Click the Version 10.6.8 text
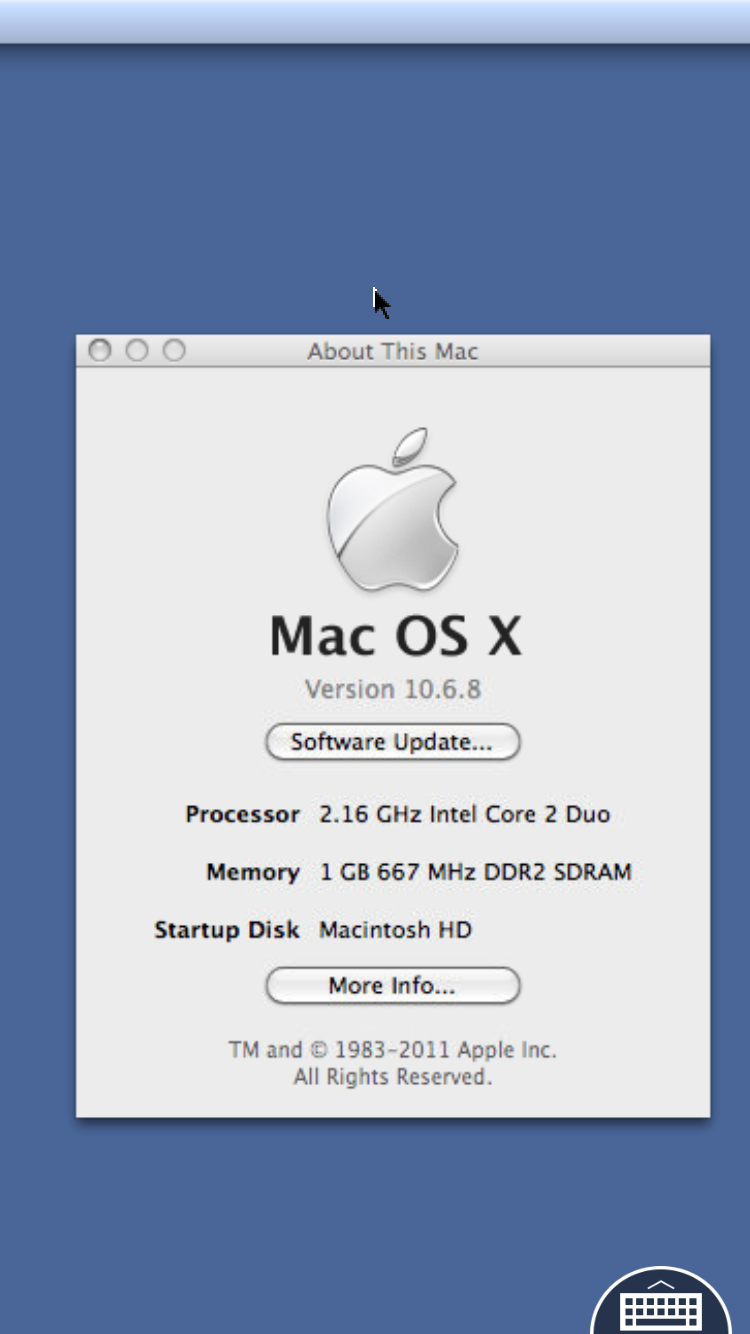The width and height of the screenshot is (750, 1334). (393, 689)
